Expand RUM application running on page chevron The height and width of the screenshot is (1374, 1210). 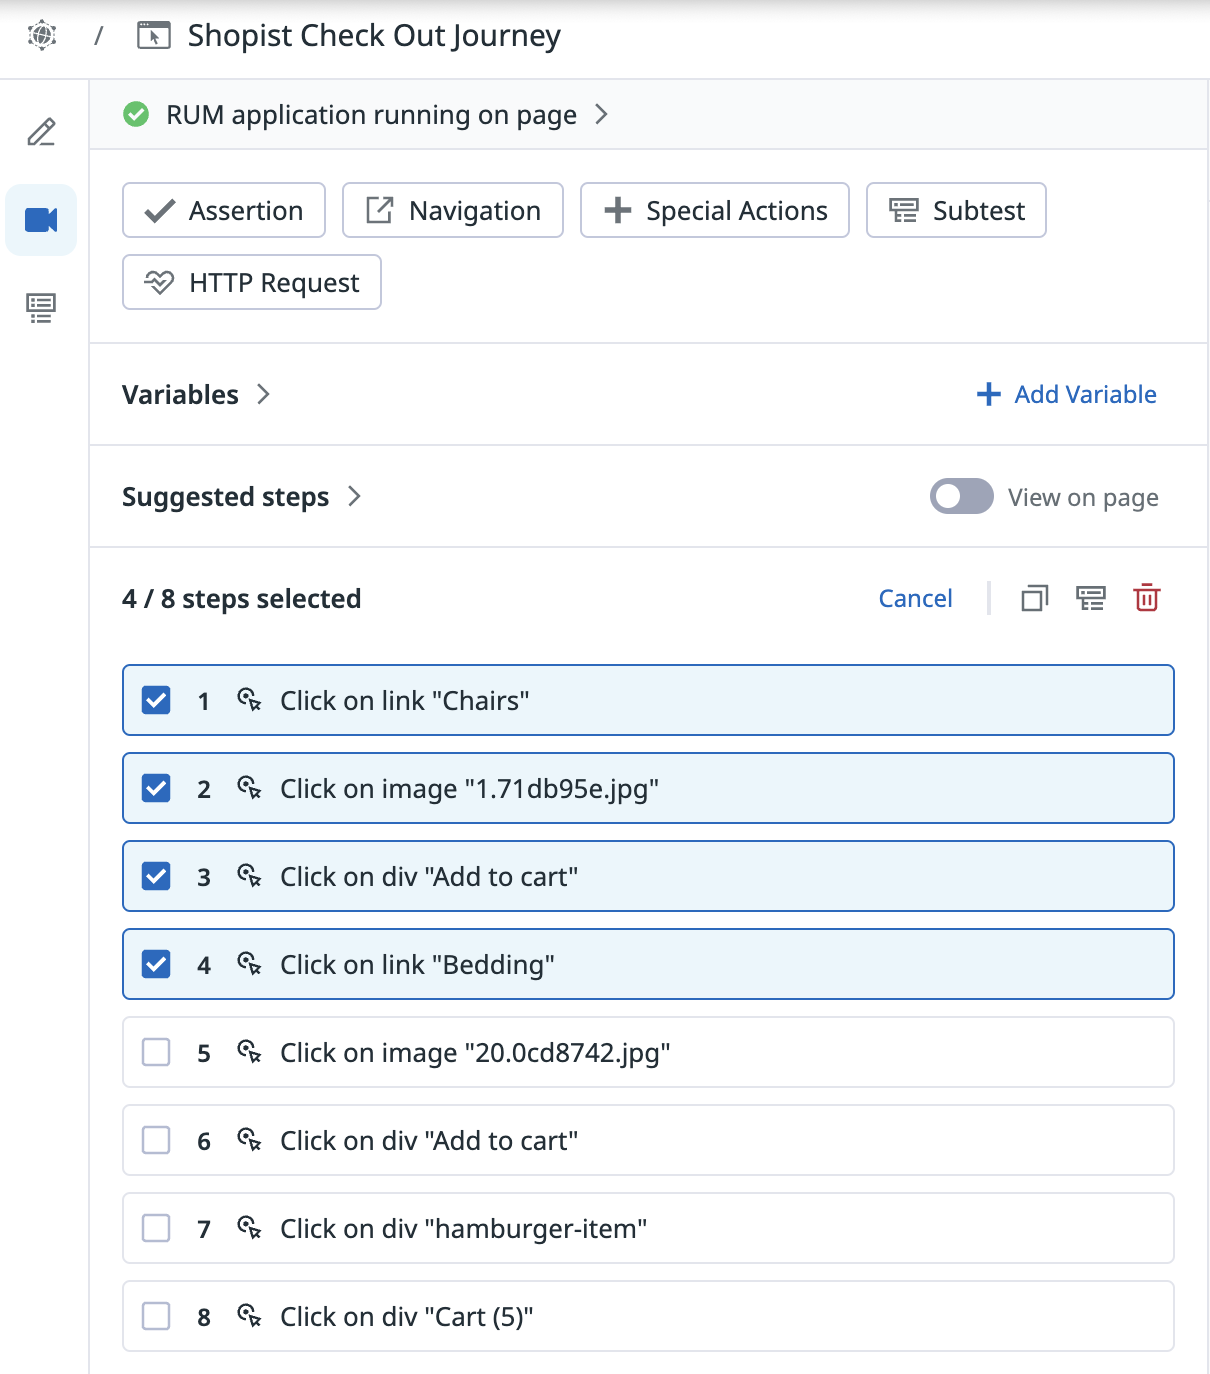tap(601, 115)
